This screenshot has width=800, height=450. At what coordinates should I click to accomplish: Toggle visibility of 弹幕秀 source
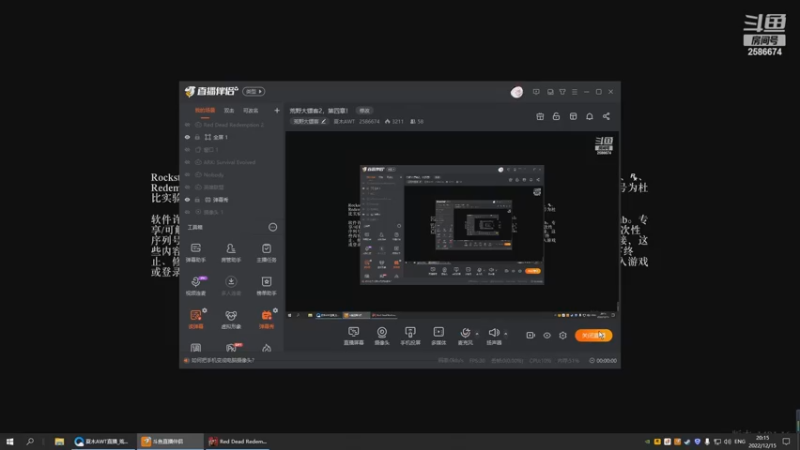187,199
